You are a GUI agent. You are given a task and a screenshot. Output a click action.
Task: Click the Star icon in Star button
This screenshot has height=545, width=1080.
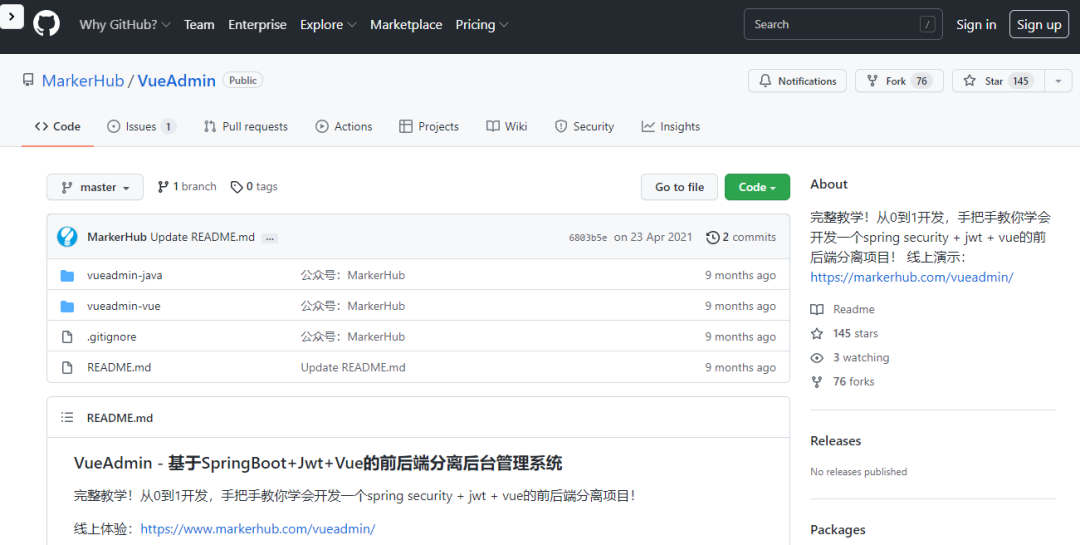pos(970,81)
